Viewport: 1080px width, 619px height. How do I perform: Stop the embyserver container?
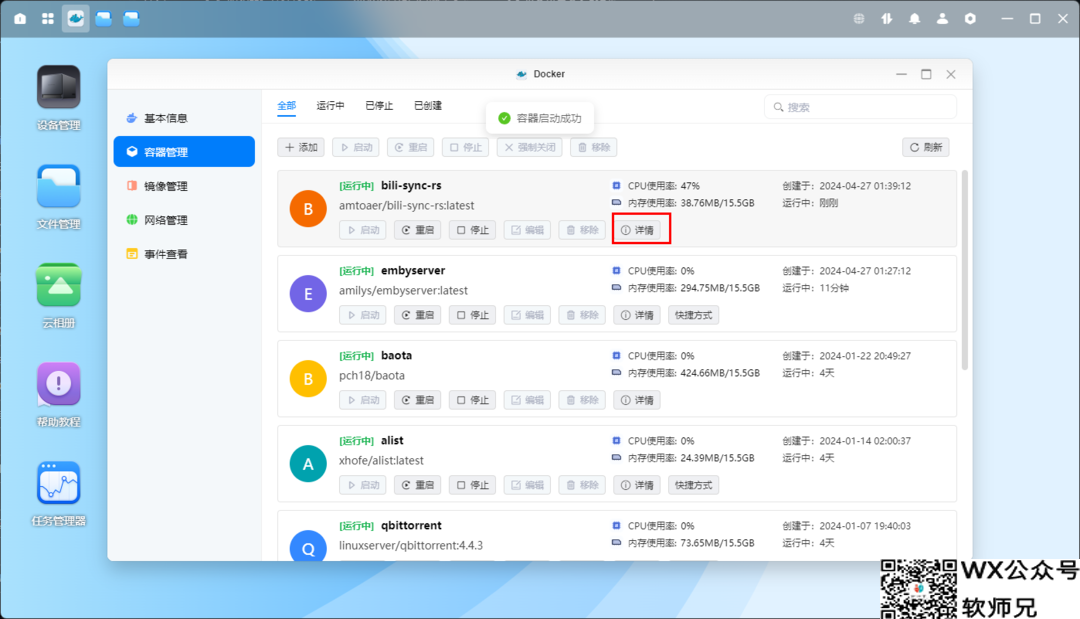[472, 315]
